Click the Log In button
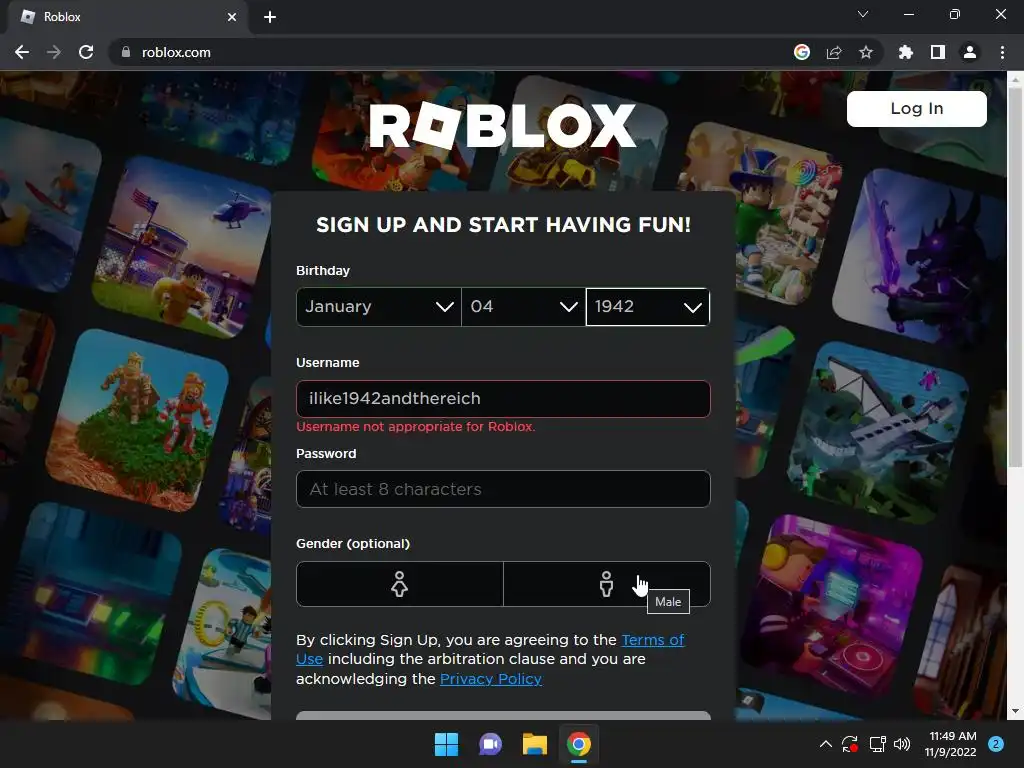 coord(917,108)
